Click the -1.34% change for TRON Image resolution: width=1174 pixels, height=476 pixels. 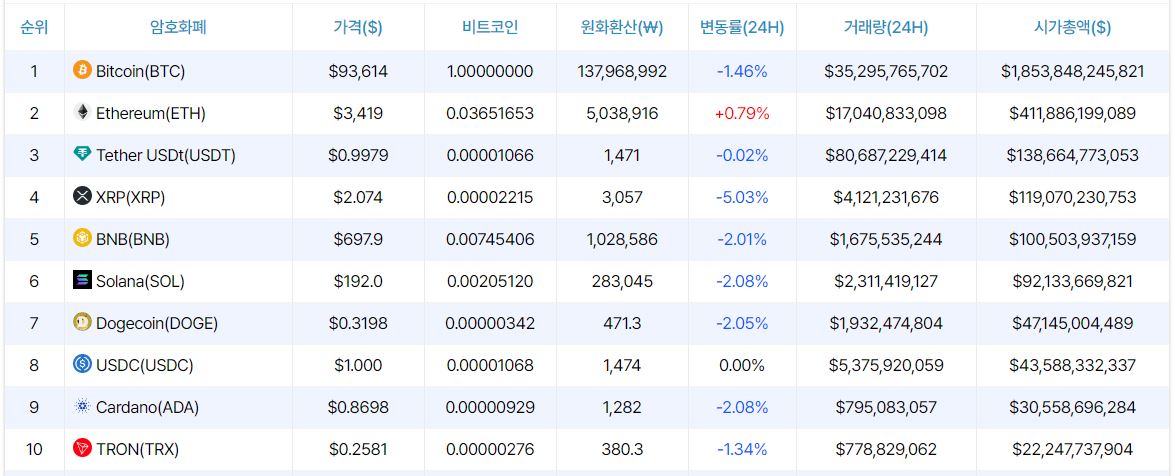(x=742, y=449)
